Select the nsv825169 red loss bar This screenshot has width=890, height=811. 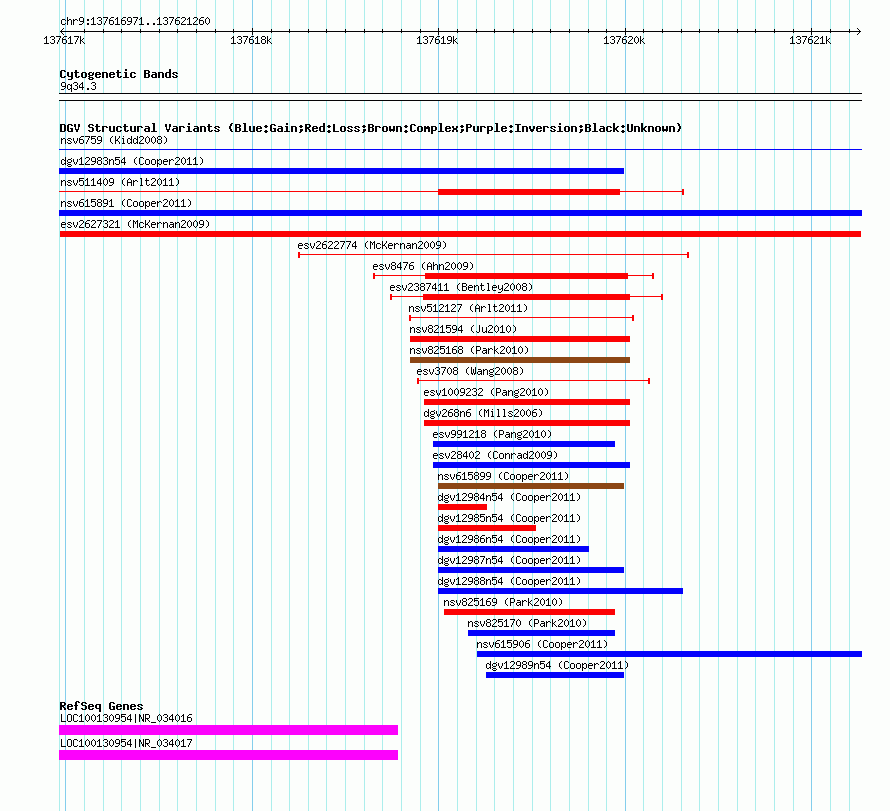(529, 612)
